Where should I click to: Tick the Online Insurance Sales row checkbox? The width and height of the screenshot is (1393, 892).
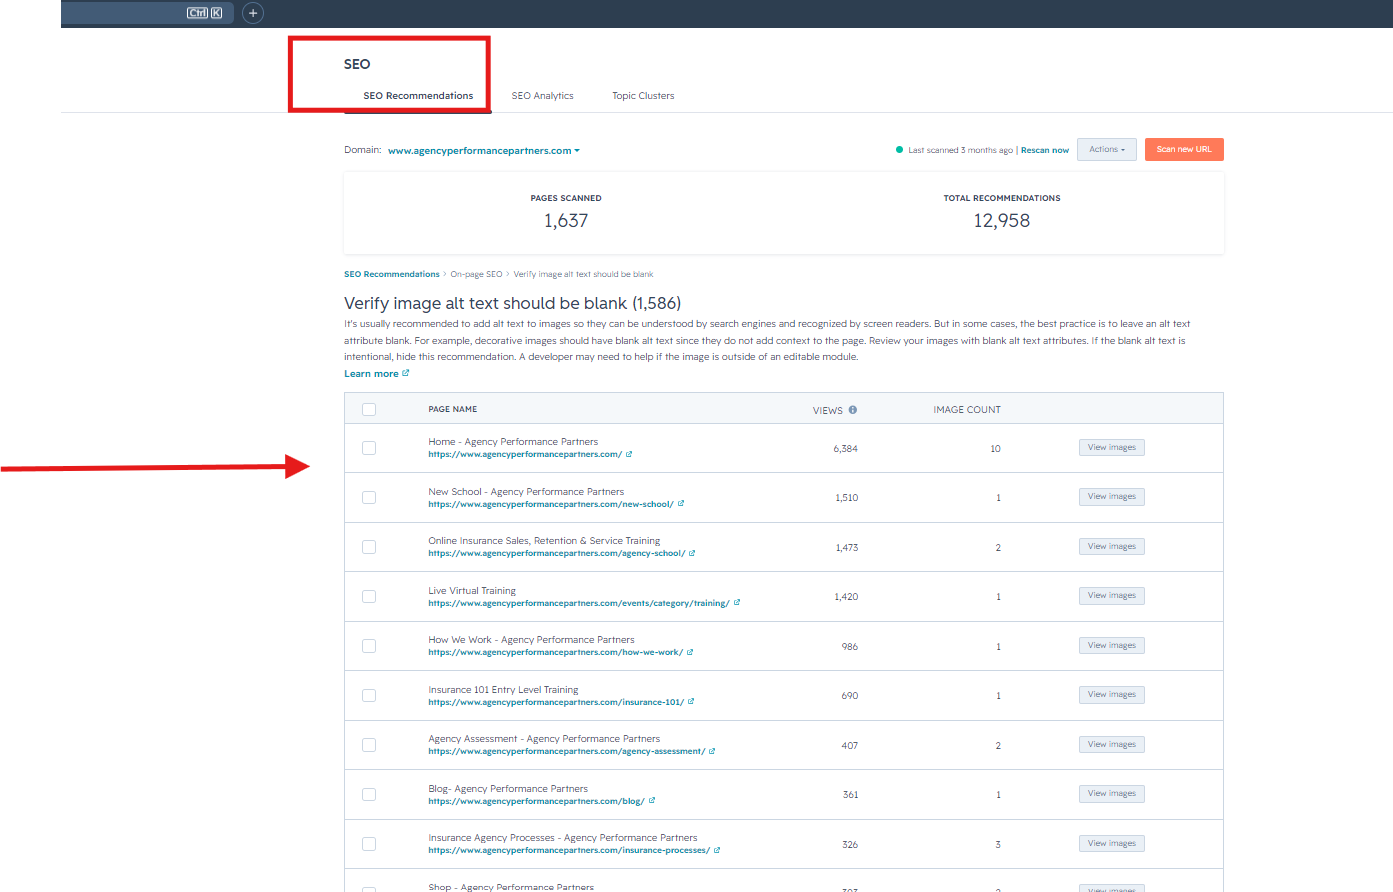tap(369, 547)
